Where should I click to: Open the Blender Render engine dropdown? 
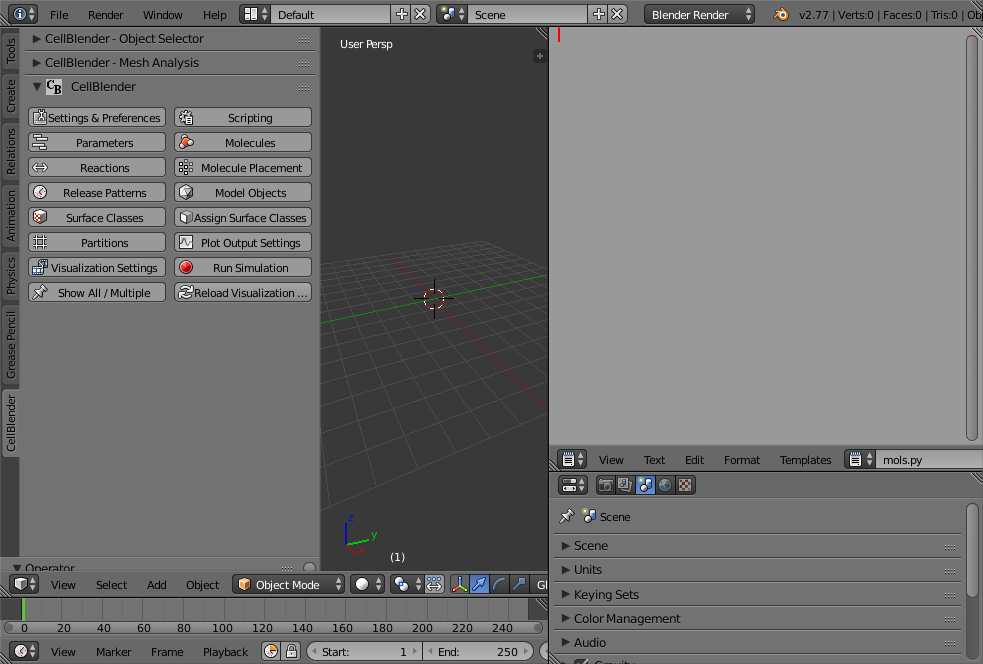(699, 14)
